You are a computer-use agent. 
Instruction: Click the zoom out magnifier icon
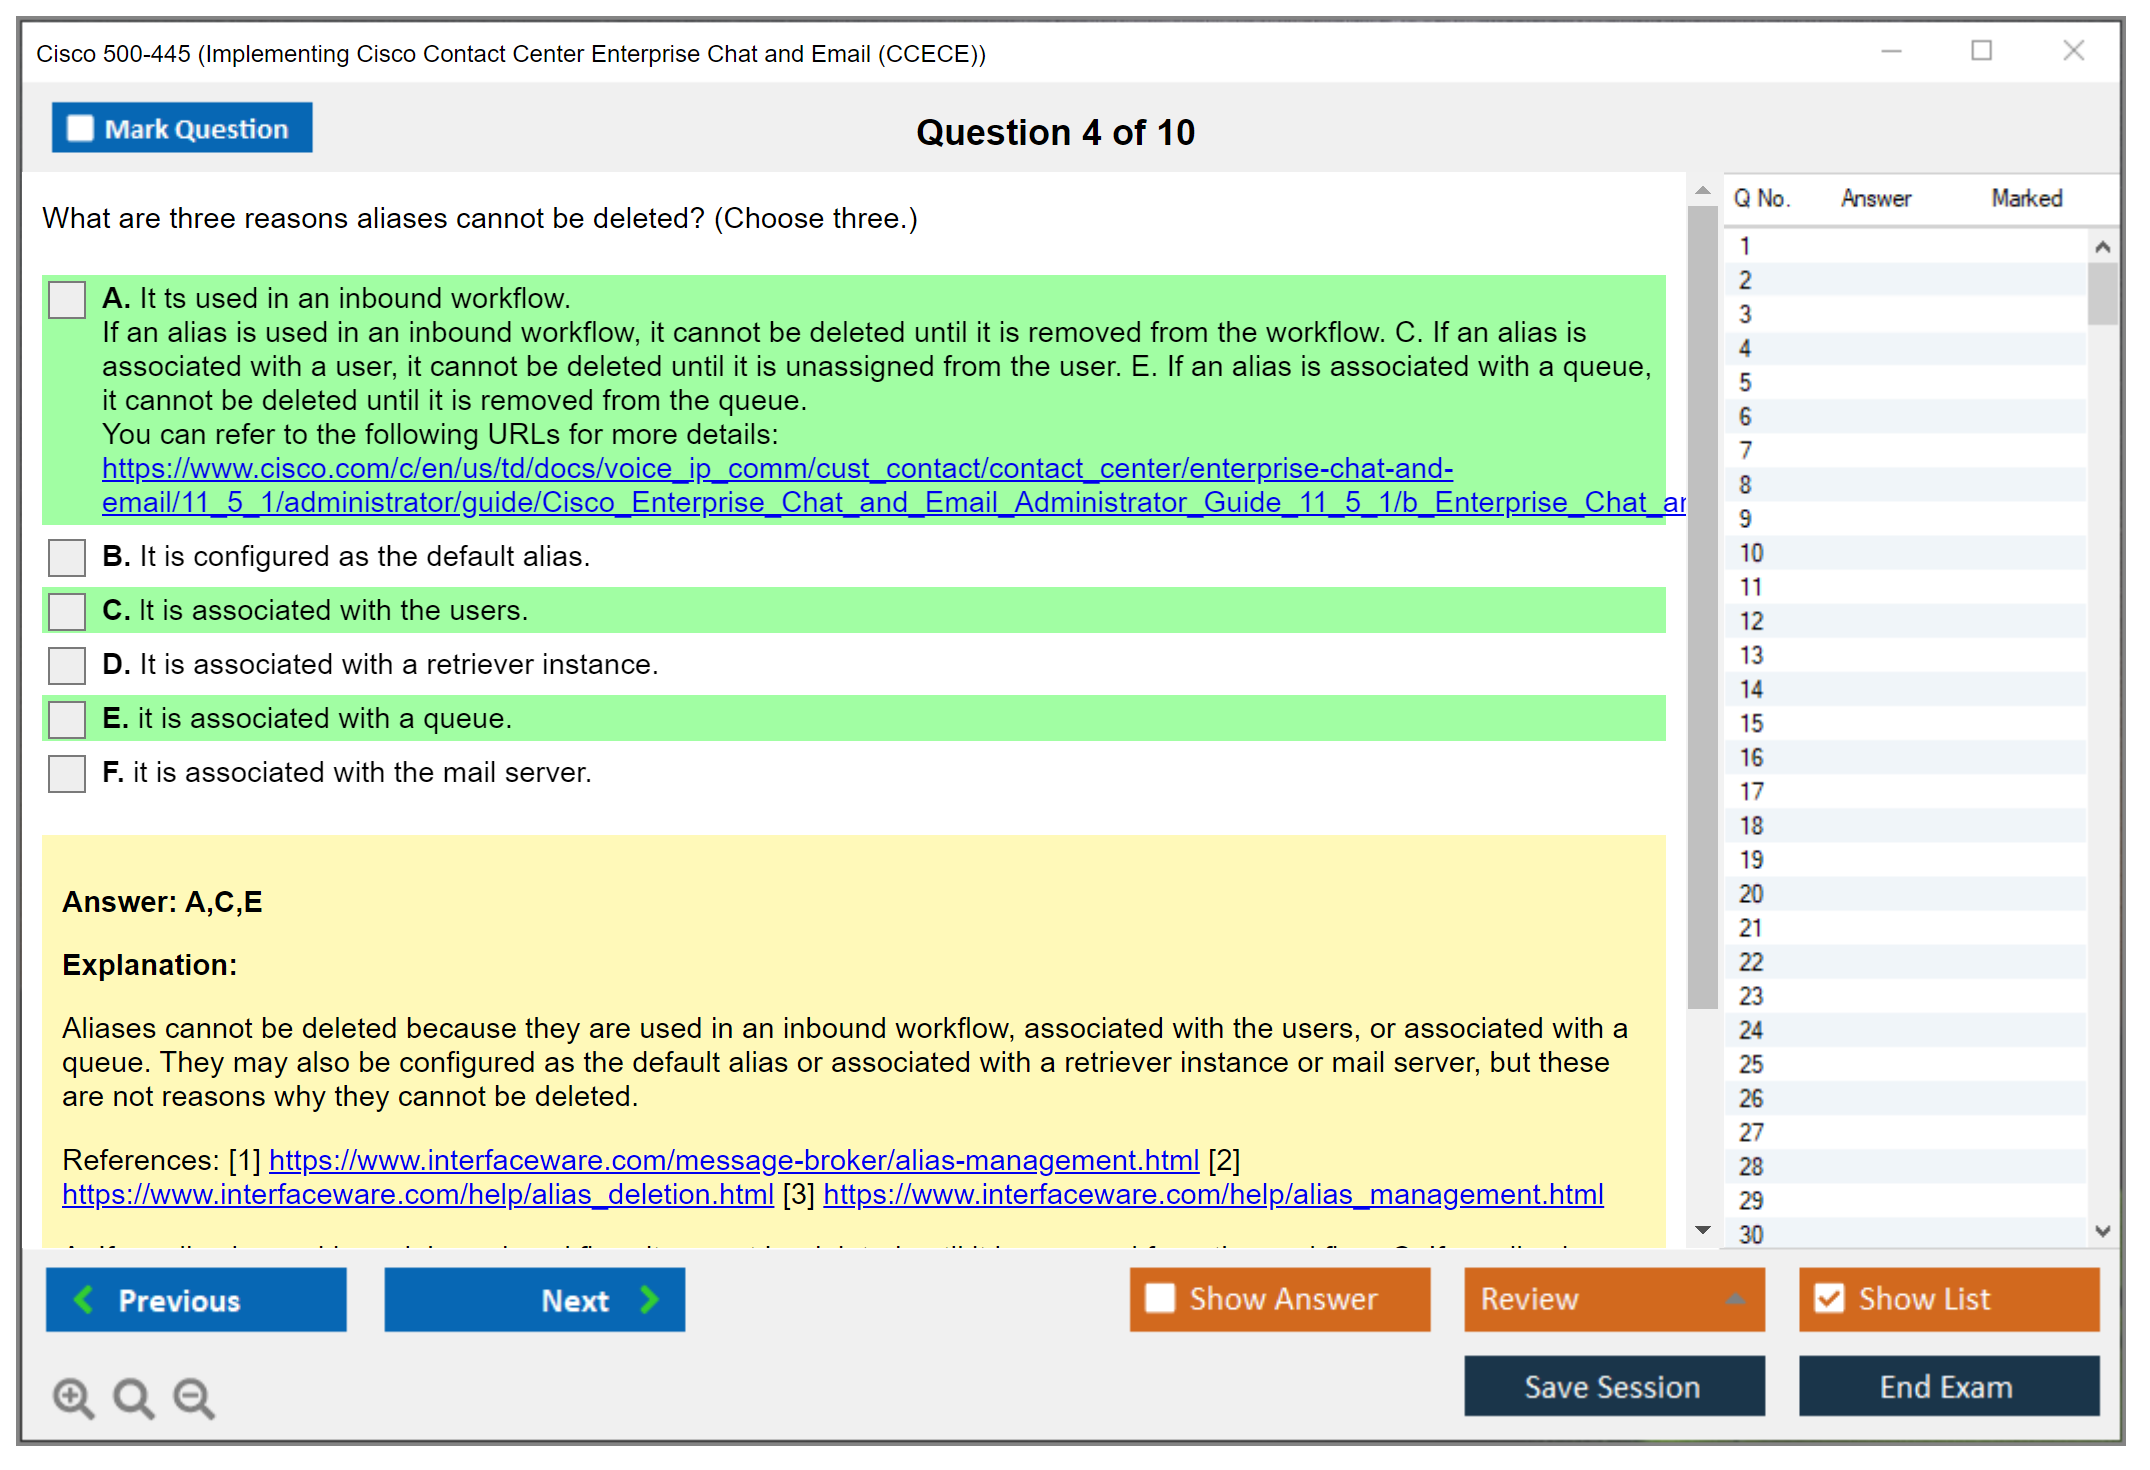(x=193, y=1397)
